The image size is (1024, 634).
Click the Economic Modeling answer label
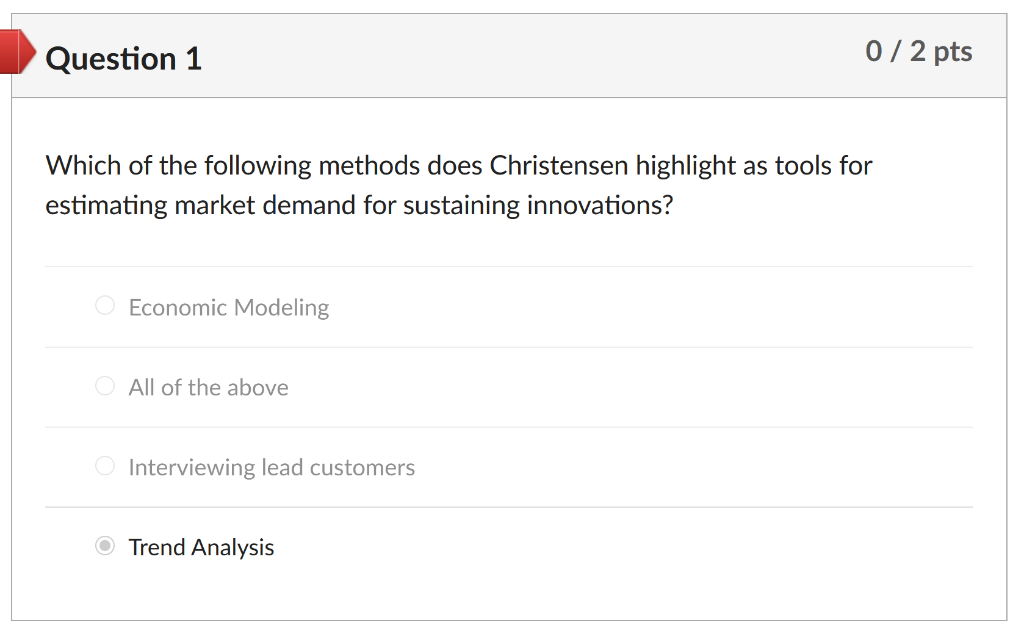[228, 307]
